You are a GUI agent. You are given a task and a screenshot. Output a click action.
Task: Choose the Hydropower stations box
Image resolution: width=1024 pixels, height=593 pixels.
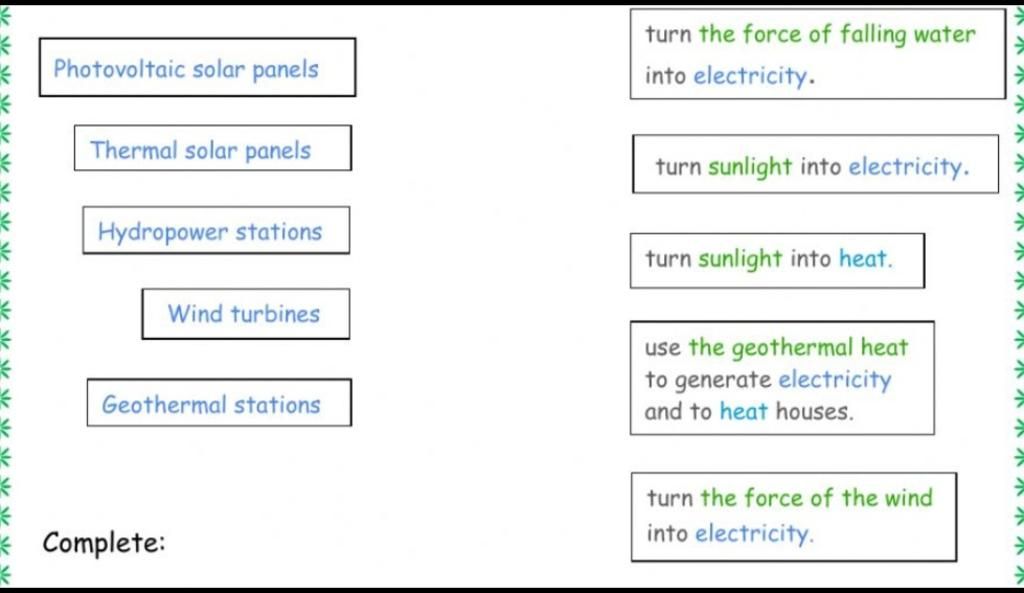[x=216, y=231]
